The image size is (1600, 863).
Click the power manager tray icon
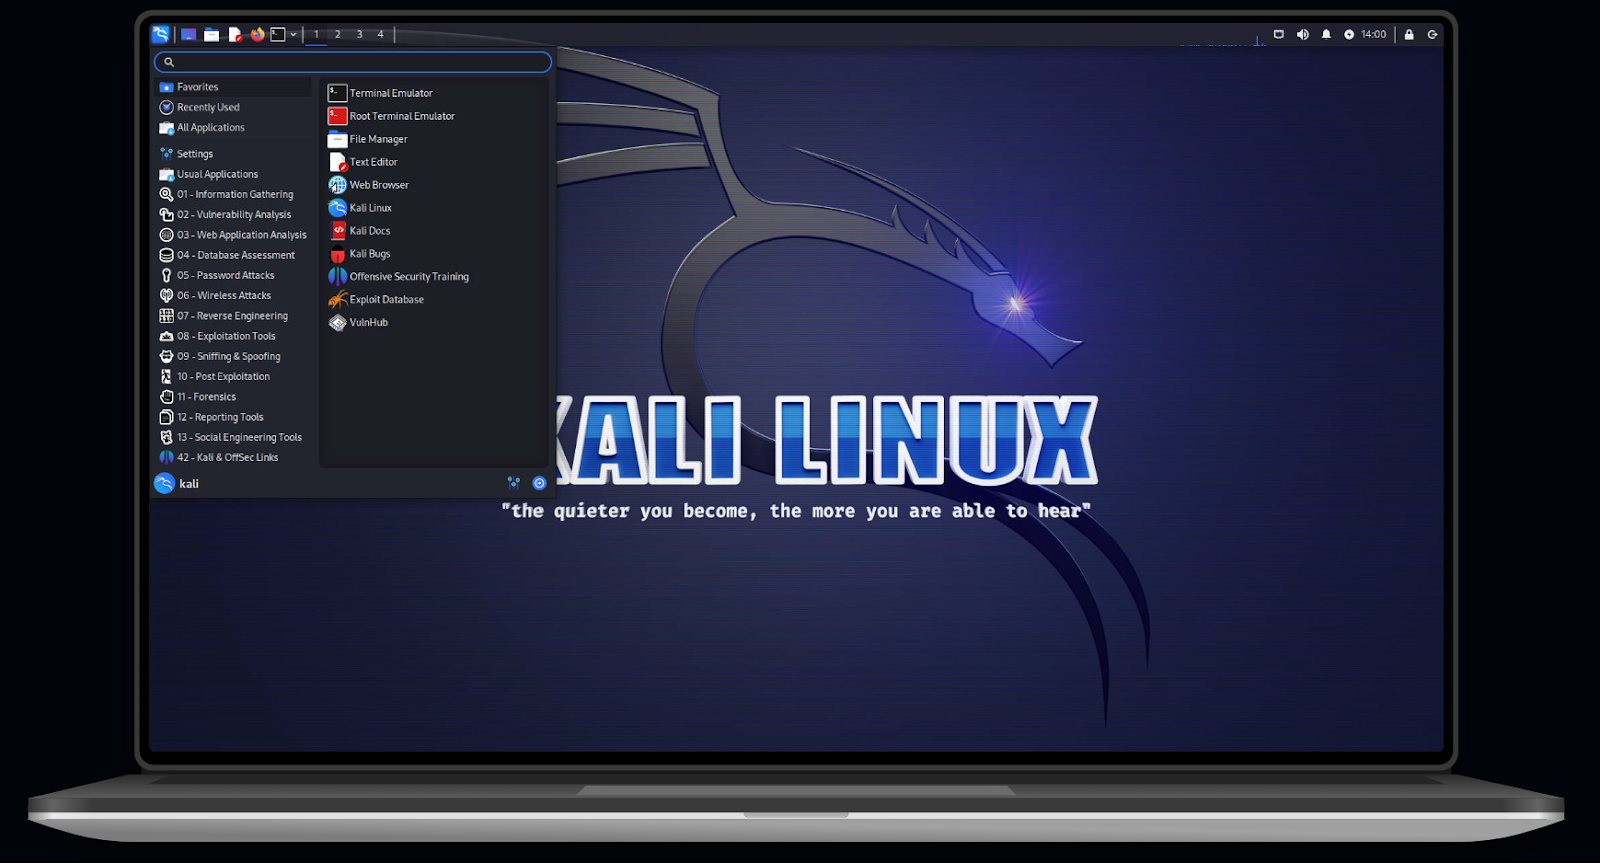pyautogui.click(x=1349, y=35)
